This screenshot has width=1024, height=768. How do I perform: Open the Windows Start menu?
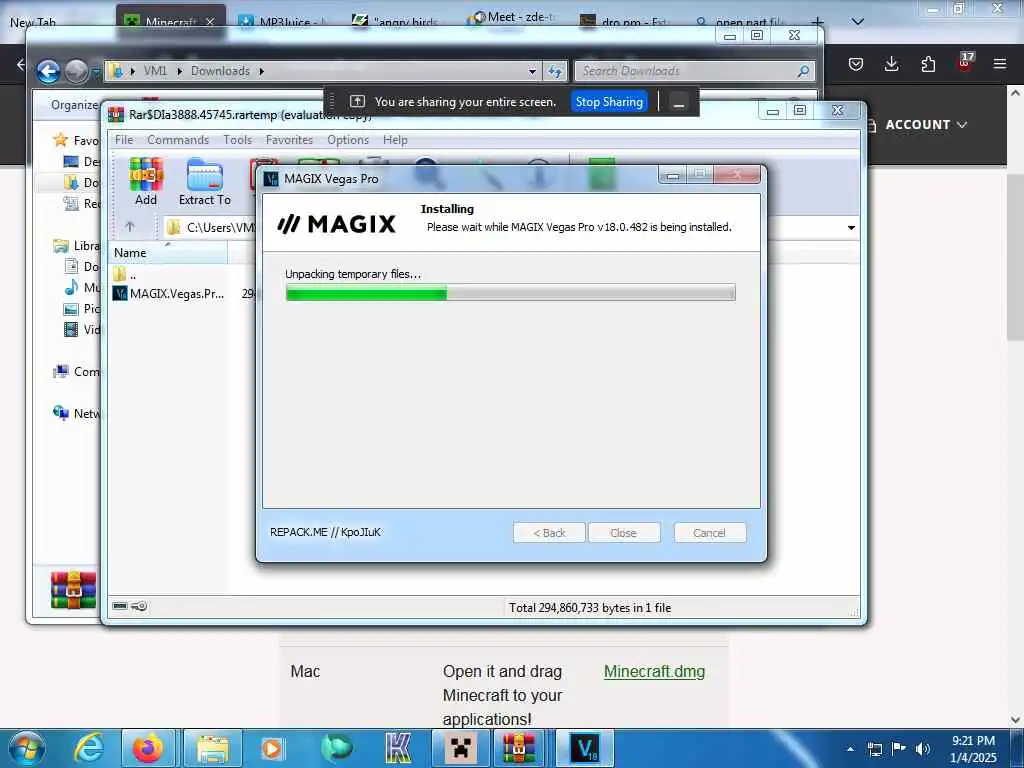click(x=26, y=748)
